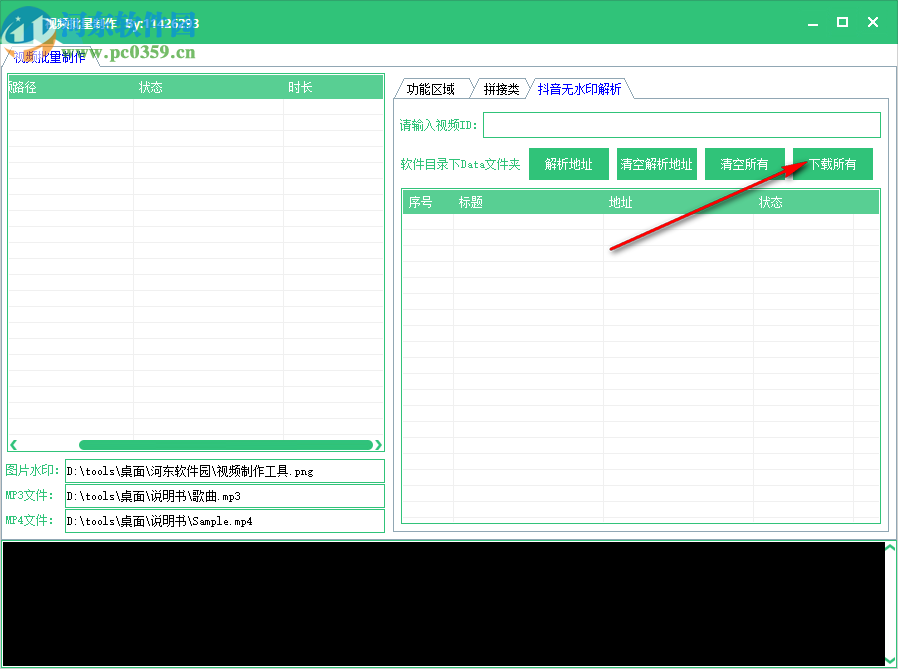Viewport: 898px width, 669px height.
Task: Click the 清空解析地址 button
Action: [656, 164]
